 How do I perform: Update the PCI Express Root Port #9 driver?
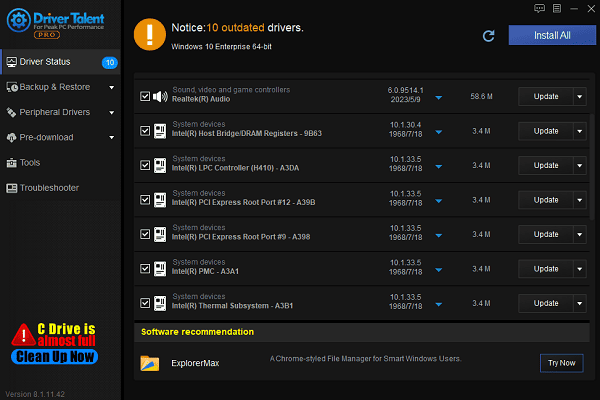click(546, 234)
